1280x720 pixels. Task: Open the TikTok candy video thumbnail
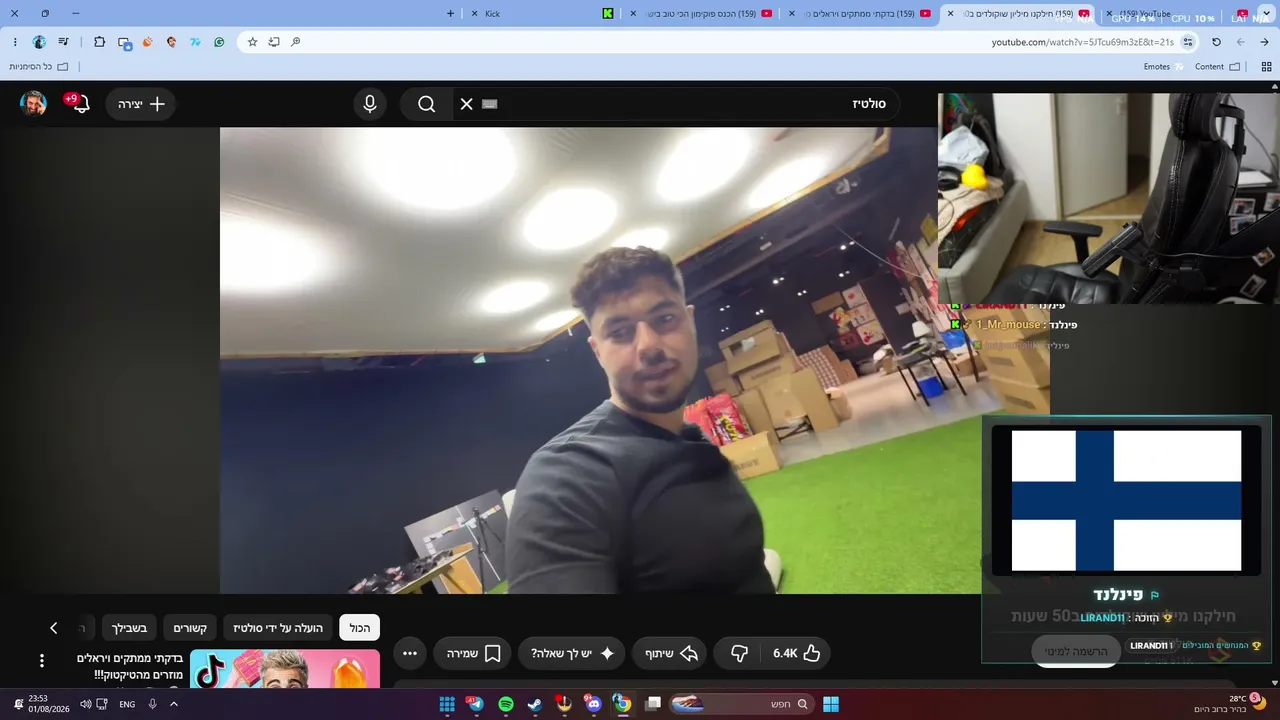coord(285,669)
